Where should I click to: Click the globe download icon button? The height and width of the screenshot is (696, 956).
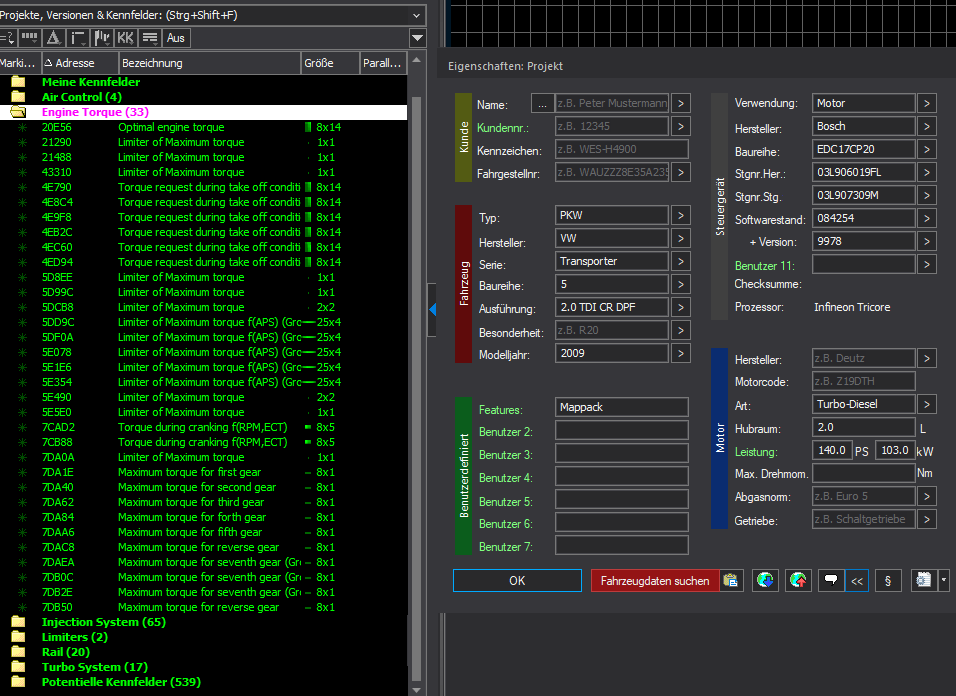click(765, 580)
